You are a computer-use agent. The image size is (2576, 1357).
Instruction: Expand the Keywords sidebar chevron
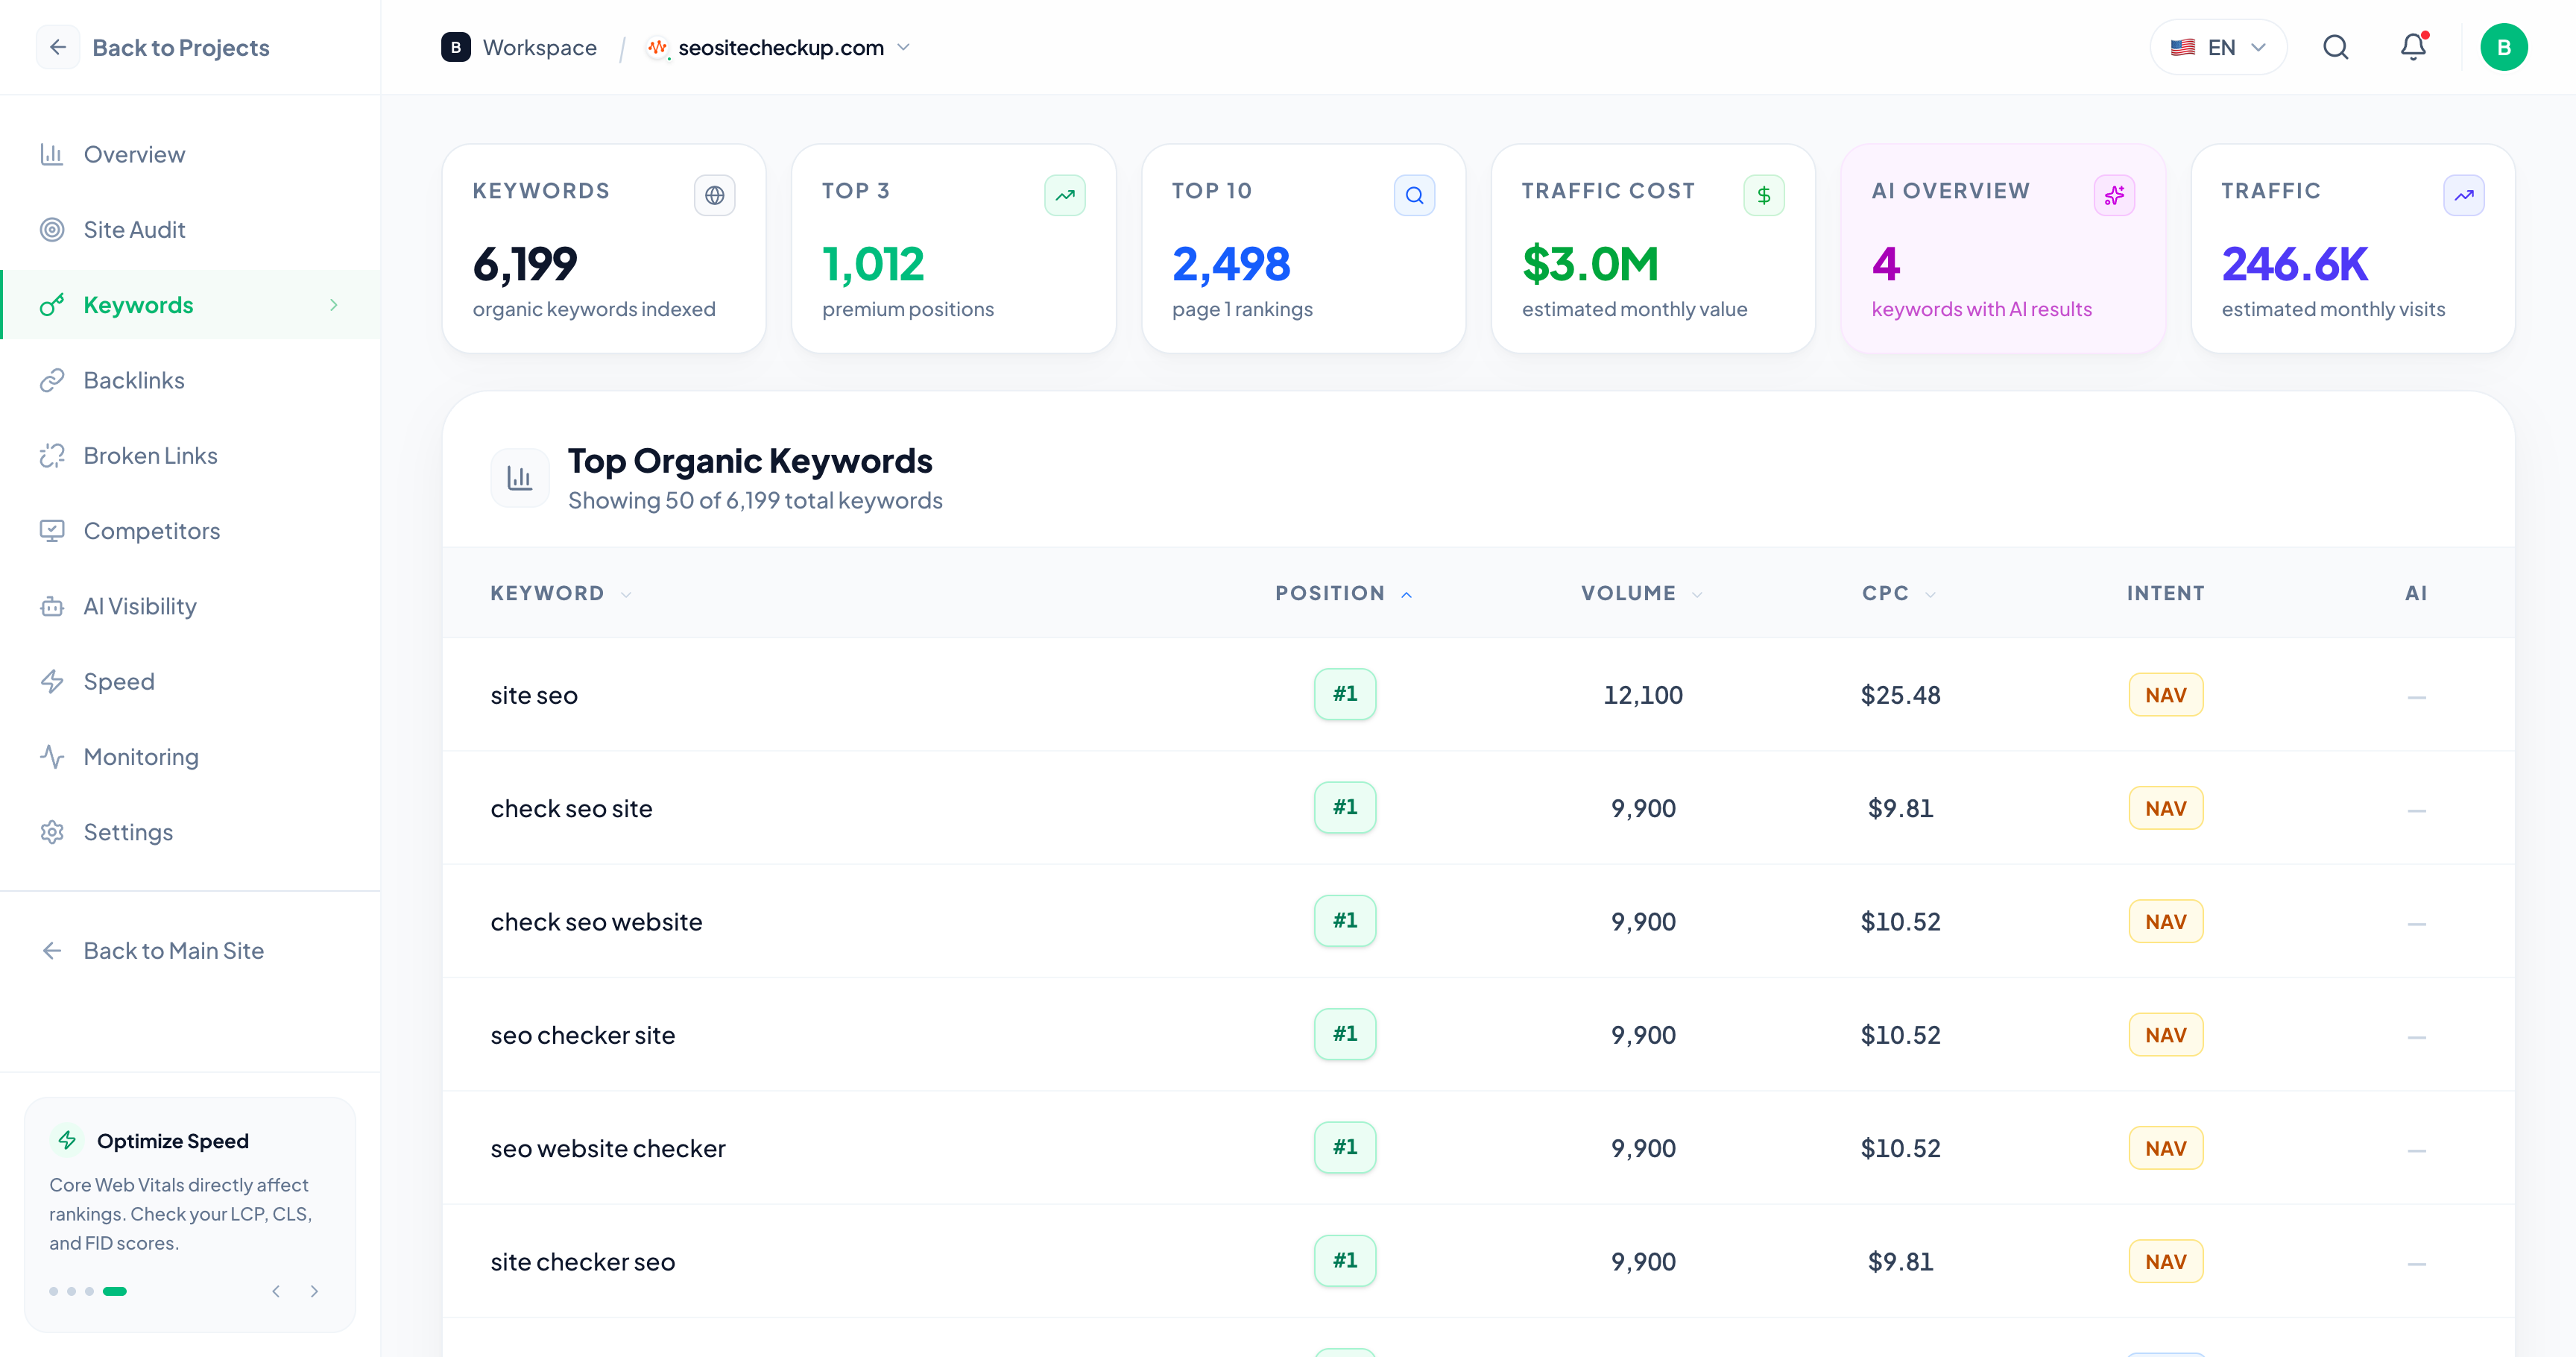click(x=334, y=305)
